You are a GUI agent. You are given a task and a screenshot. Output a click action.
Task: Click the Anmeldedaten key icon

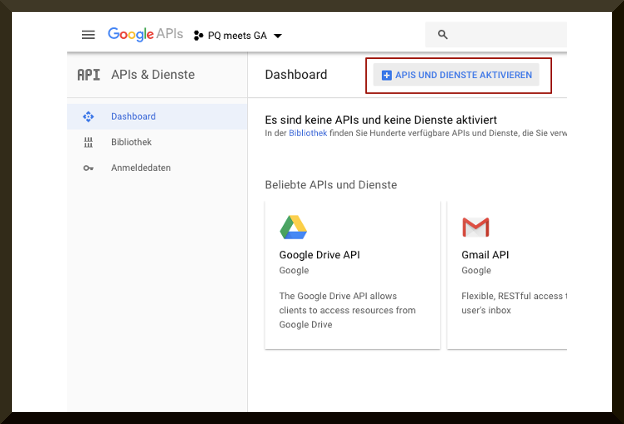pos(88,168)
